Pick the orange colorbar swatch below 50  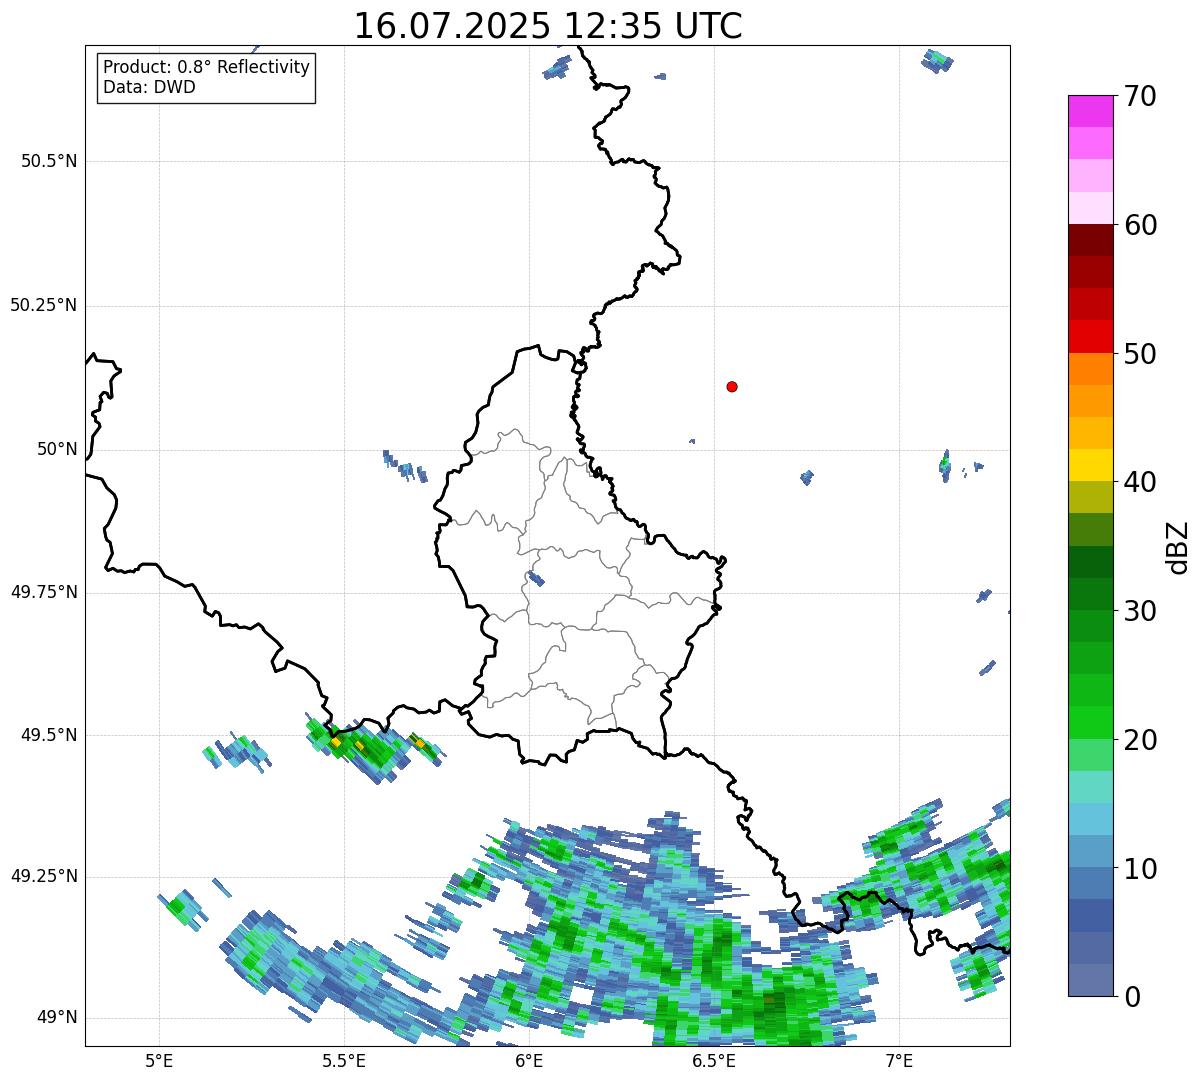[1090, 369]
